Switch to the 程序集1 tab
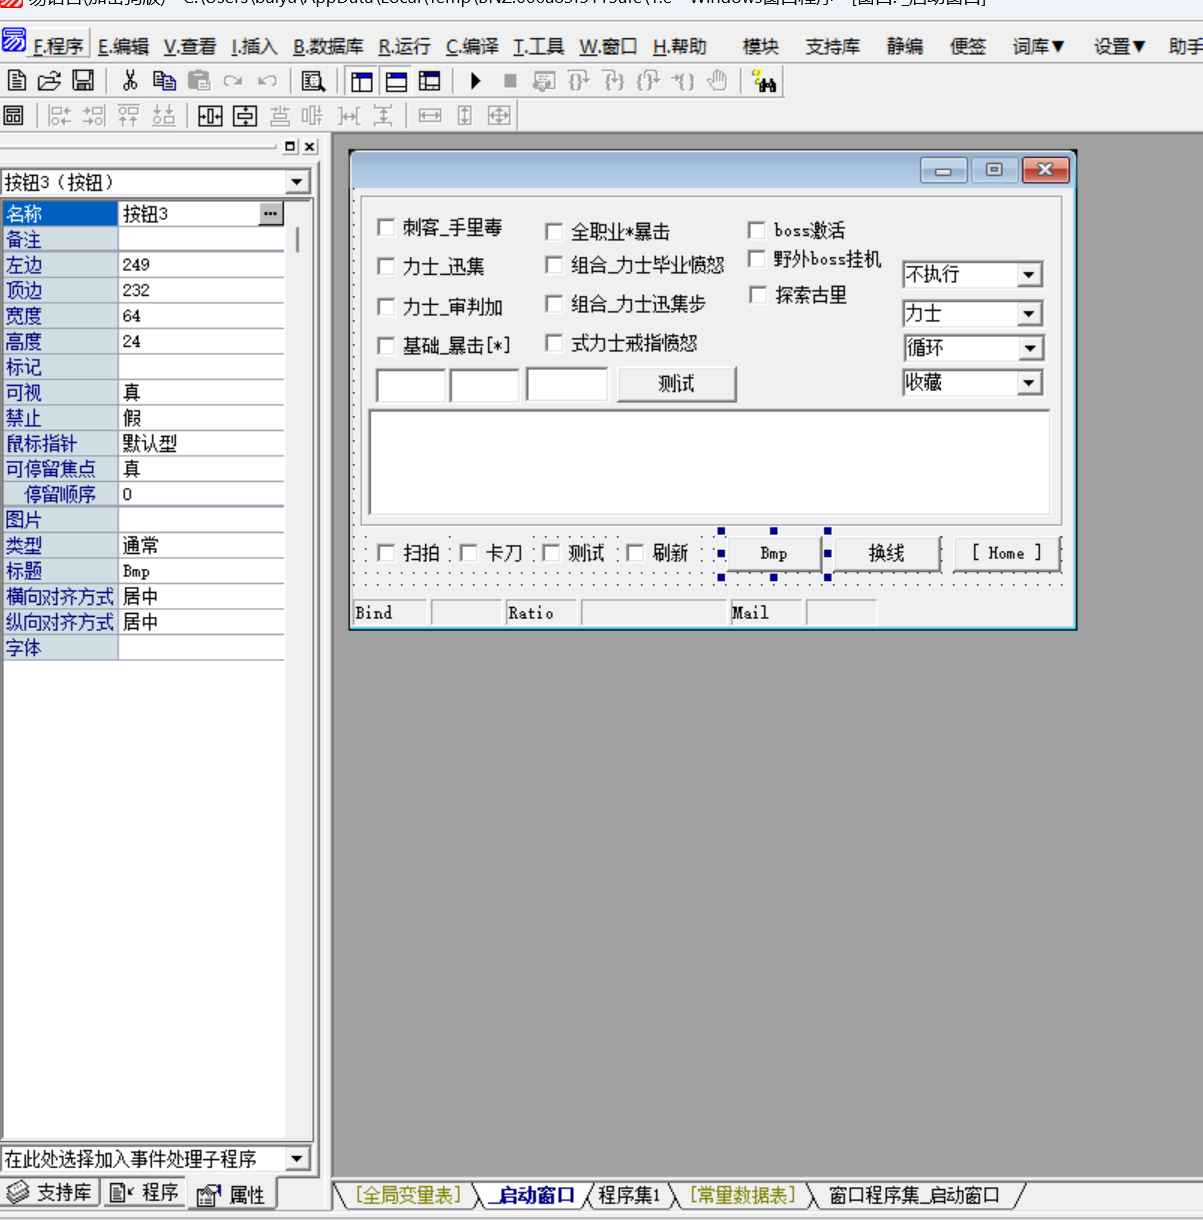Image resolution: width=1203 pixels, height=1220 pixels. (x=629, y=1195)
